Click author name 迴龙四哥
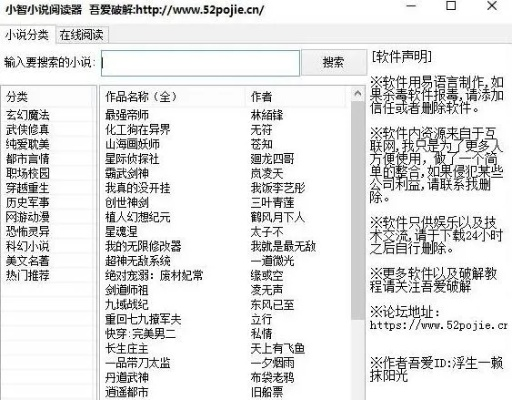The width and height of the screenshot is (512, 400). 273,159
